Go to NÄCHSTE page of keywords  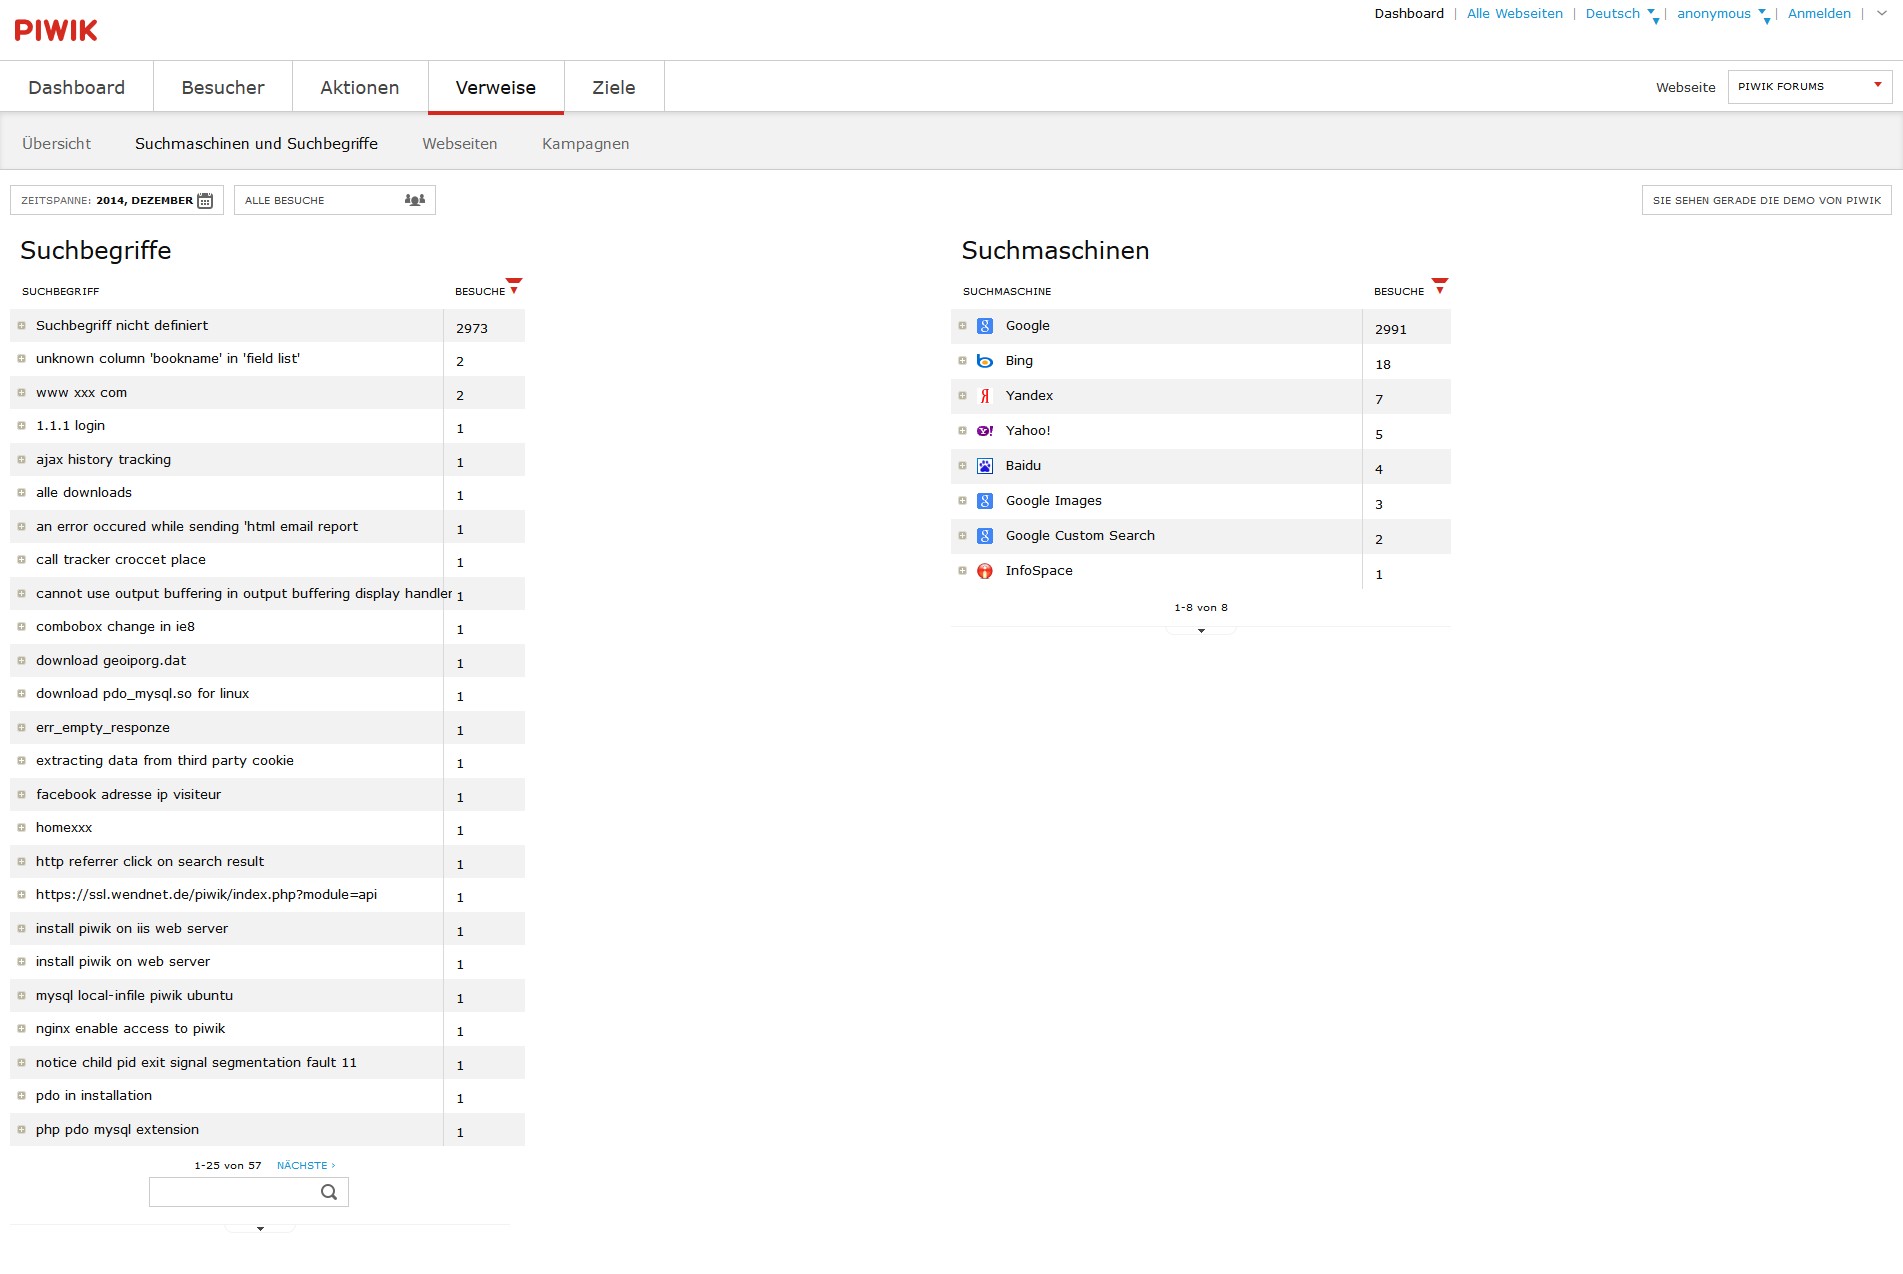pos(306,1166)
